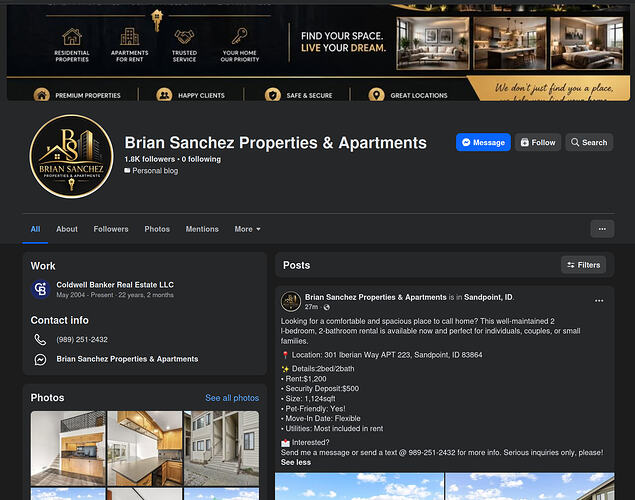
Task: Click the Rent:$1,200 line in post
Action: [x=304, y=379]
